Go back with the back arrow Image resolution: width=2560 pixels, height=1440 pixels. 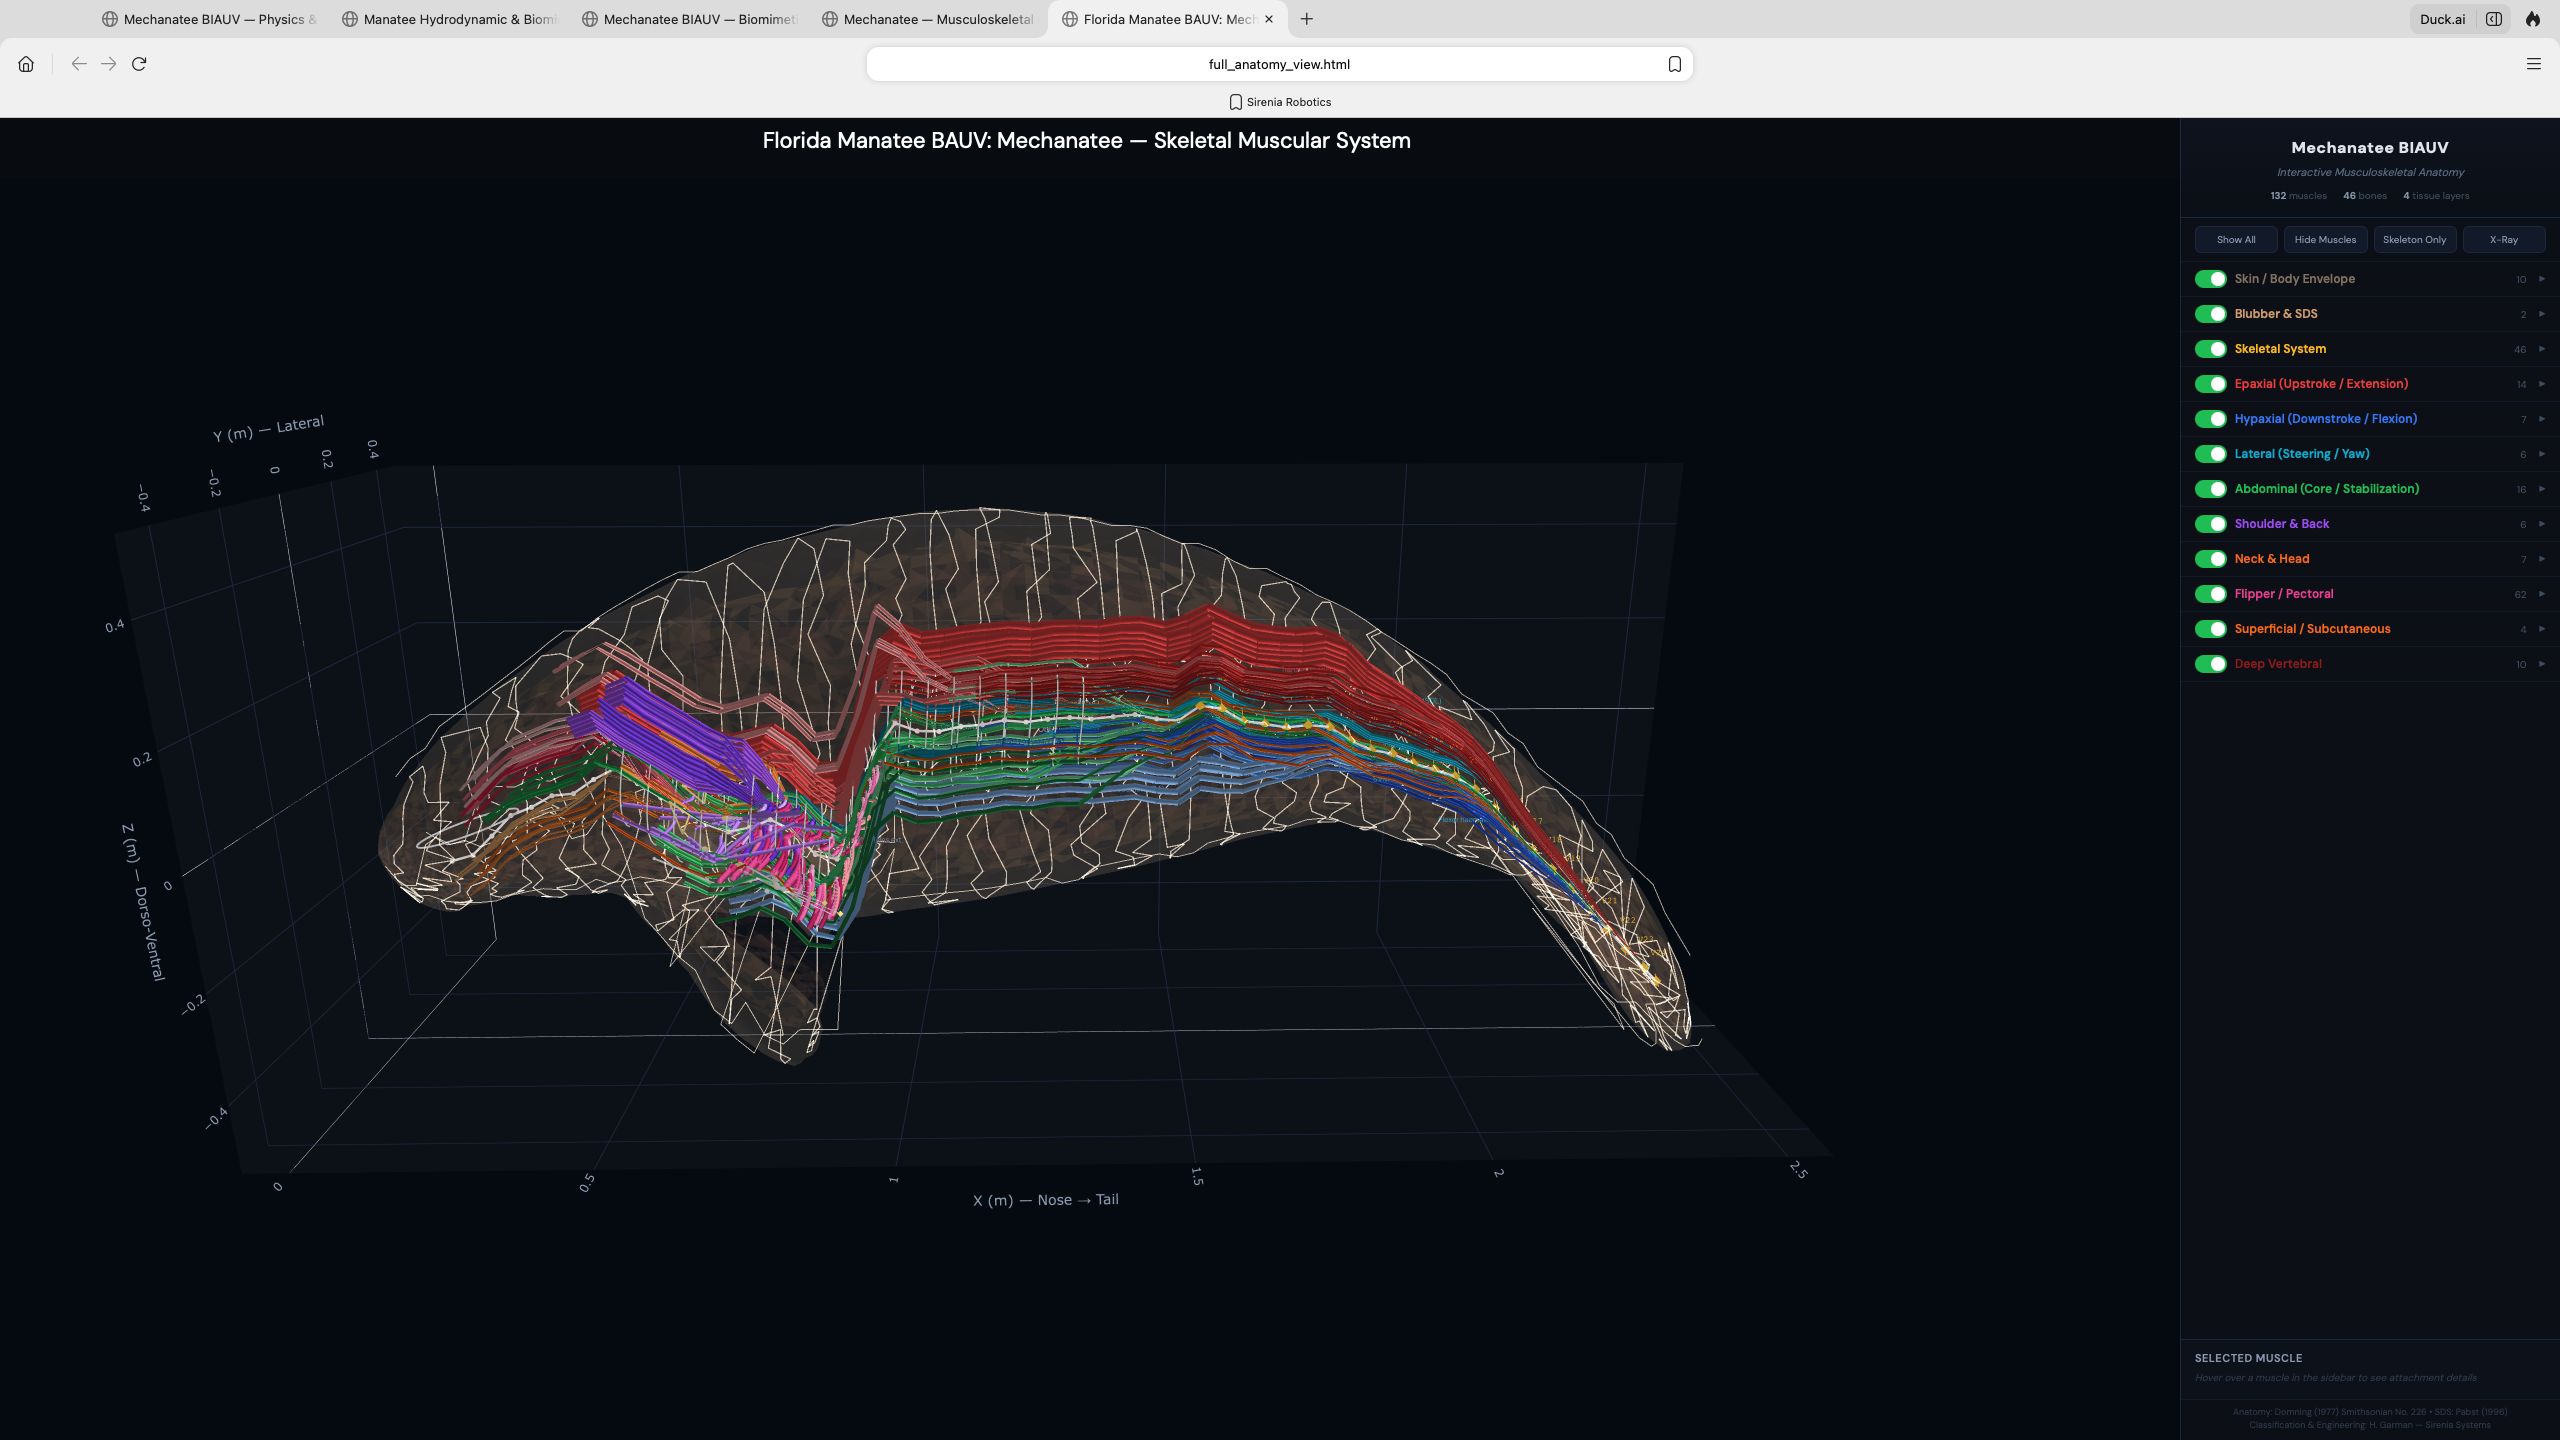point(79,64)
